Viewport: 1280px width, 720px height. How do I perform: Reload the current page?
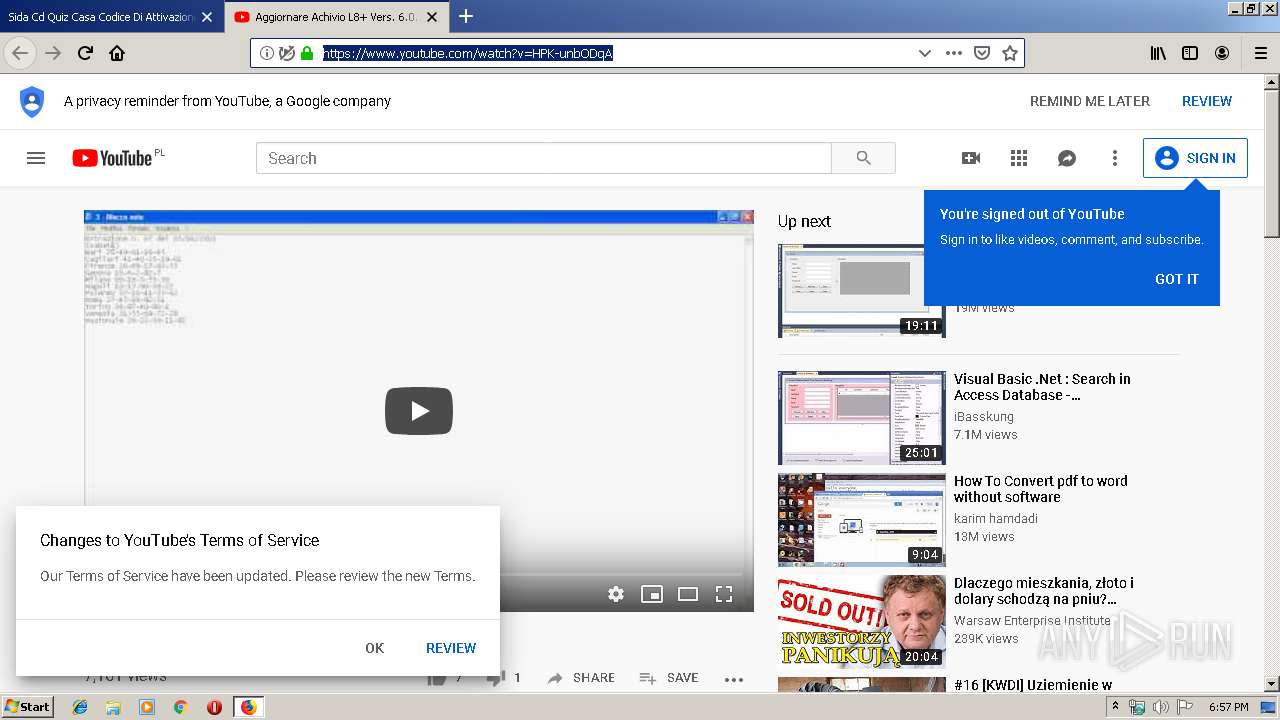click(x=85, y=53)
